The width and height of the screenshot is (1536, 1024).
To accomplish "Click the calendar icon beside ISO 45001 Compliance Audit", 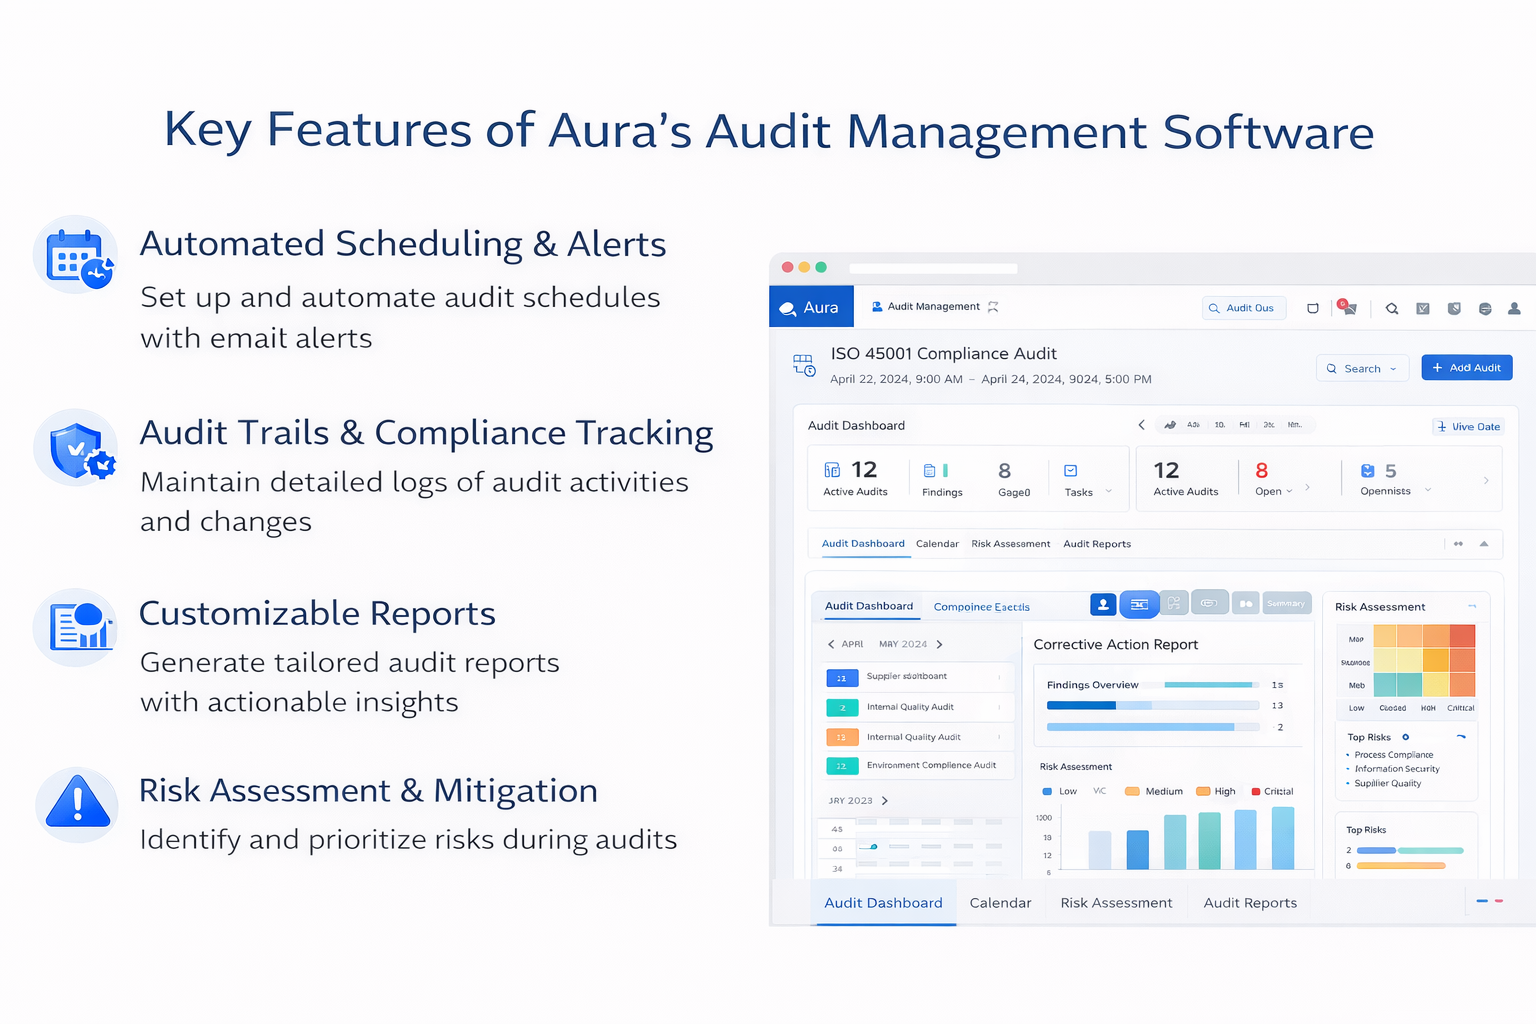I will click(803, 366).
